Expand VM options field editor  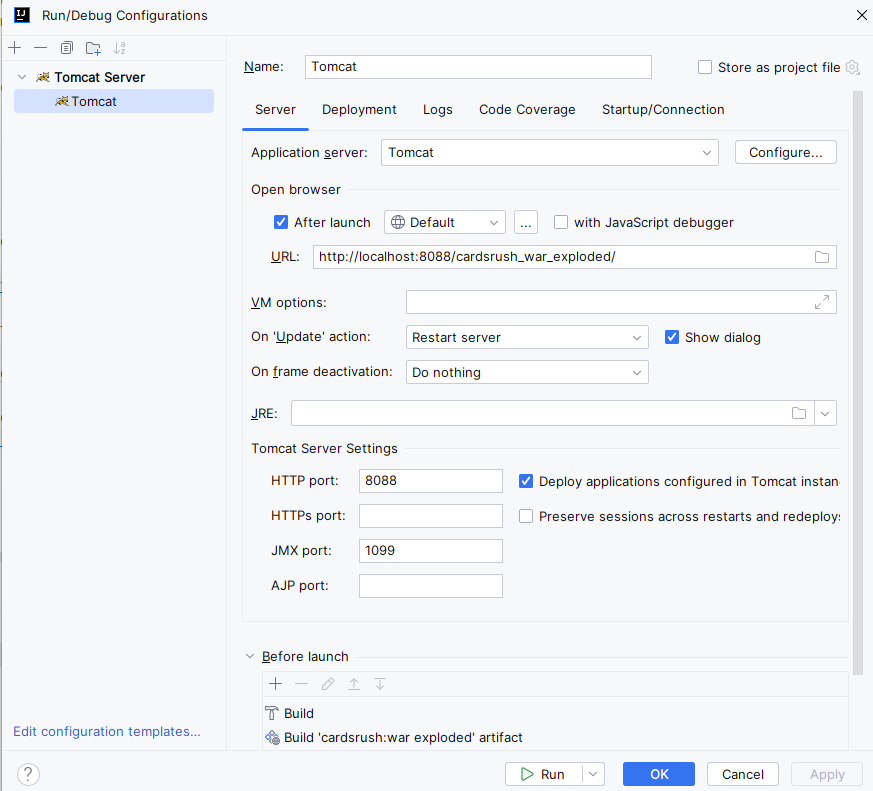coord(822,302)
